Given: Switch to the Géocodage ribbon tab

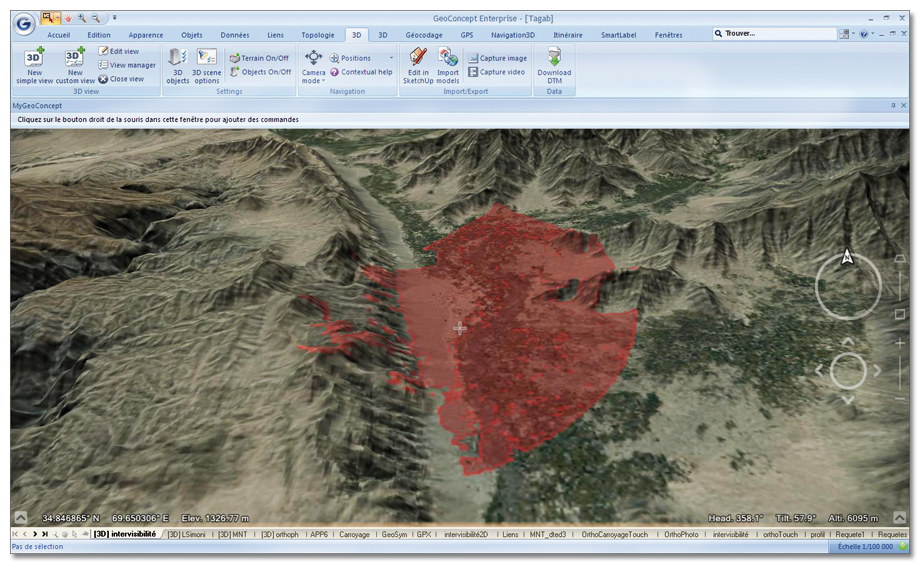Looking at the screenshot, I should click(423, 35).
